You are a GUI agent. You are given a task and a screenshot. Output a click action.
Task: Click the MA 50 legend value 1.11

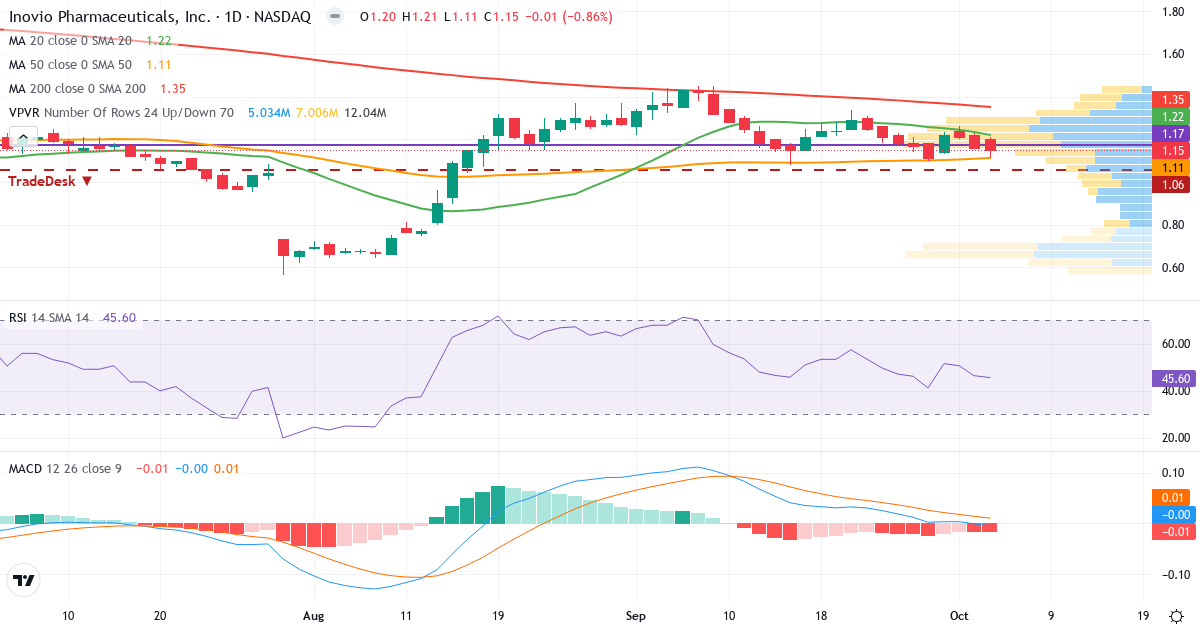point(159,64)
